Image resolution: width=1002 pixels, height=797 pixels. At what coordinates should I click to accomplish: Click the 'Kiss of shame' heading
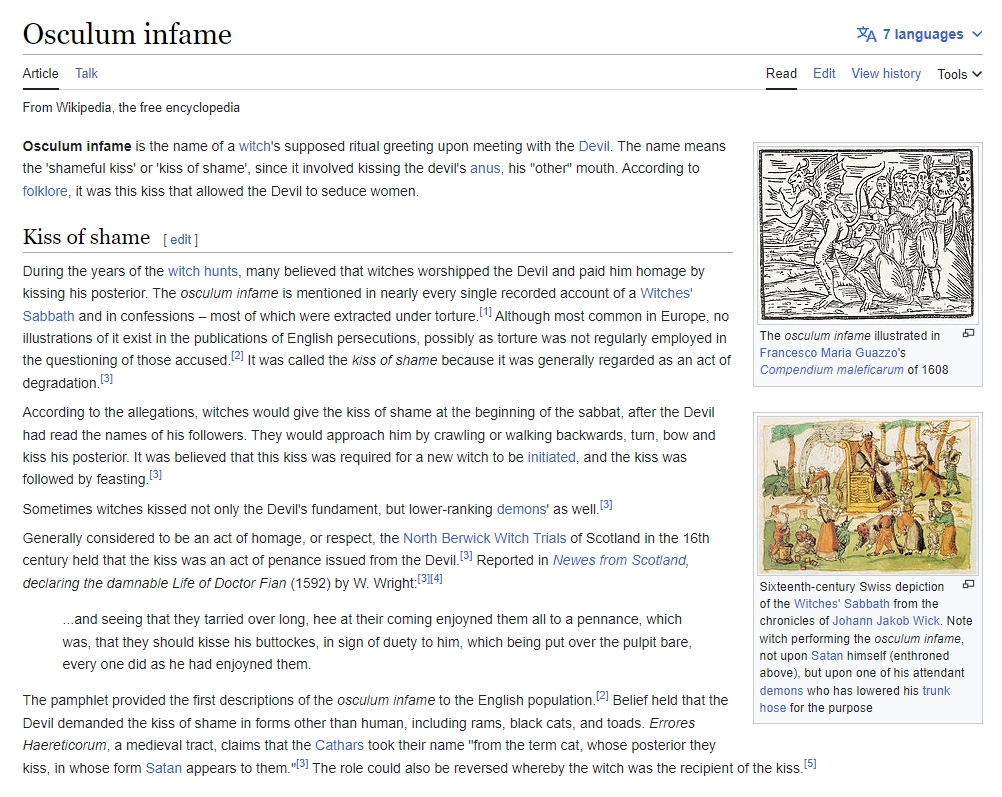pyautogui.click(x=86, y=237)
